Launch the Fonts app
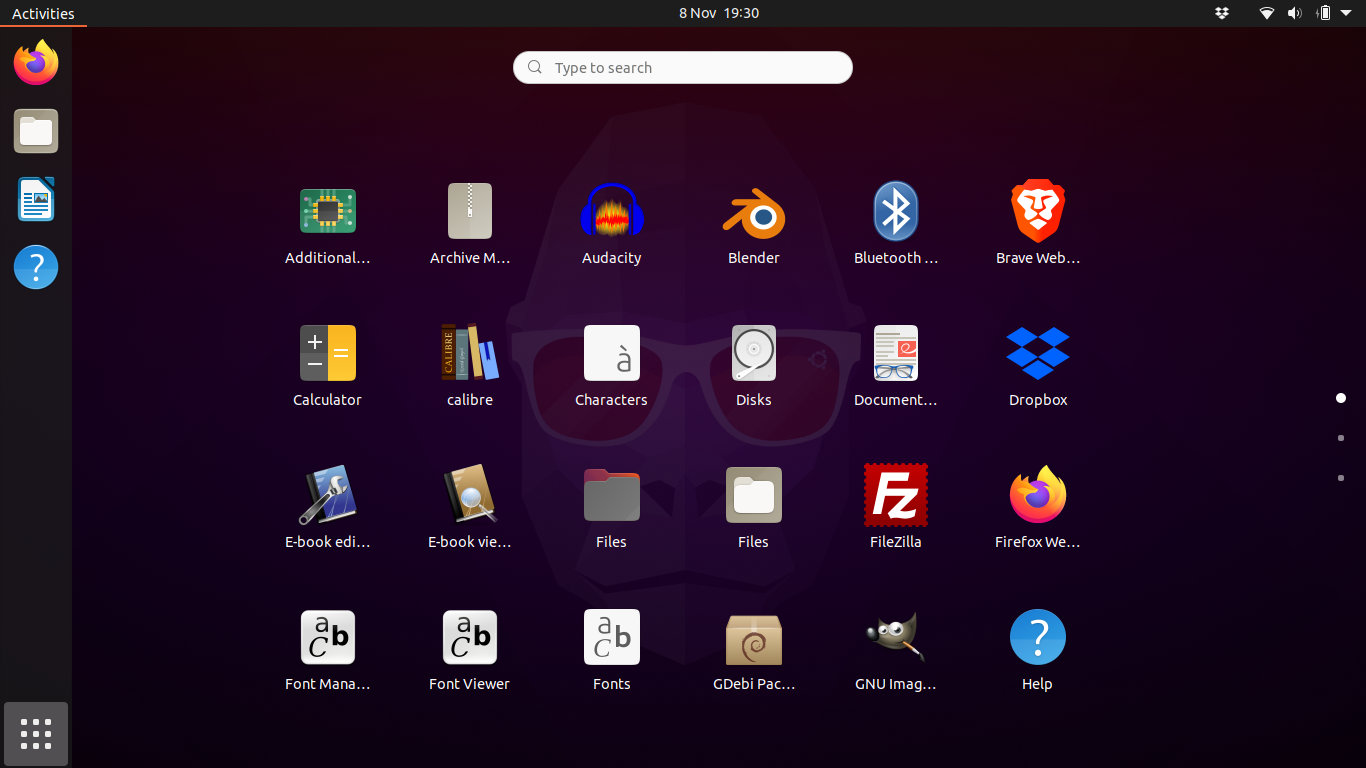Screen dimensions: 1366x768 point(612,650)
